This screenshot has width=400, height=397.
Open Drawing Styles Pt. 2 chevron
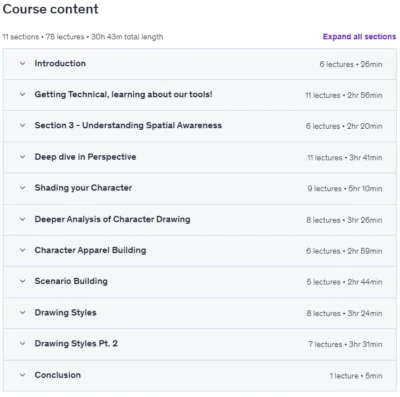(22, 343)
